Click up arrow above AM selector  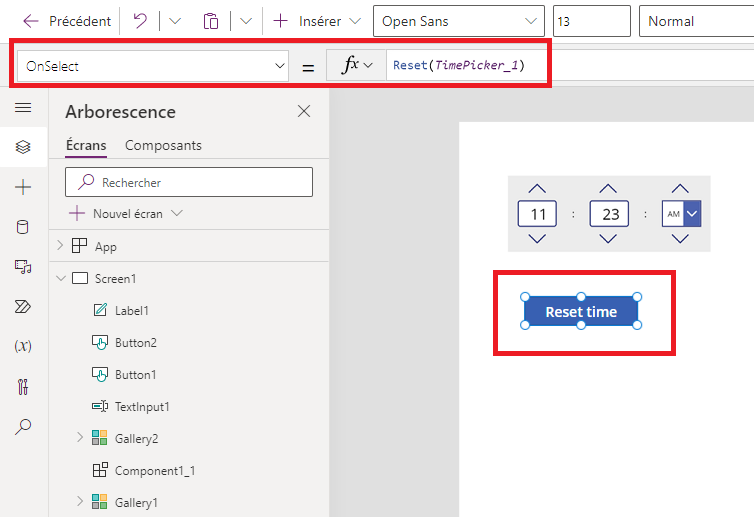[x=680, y=189]
